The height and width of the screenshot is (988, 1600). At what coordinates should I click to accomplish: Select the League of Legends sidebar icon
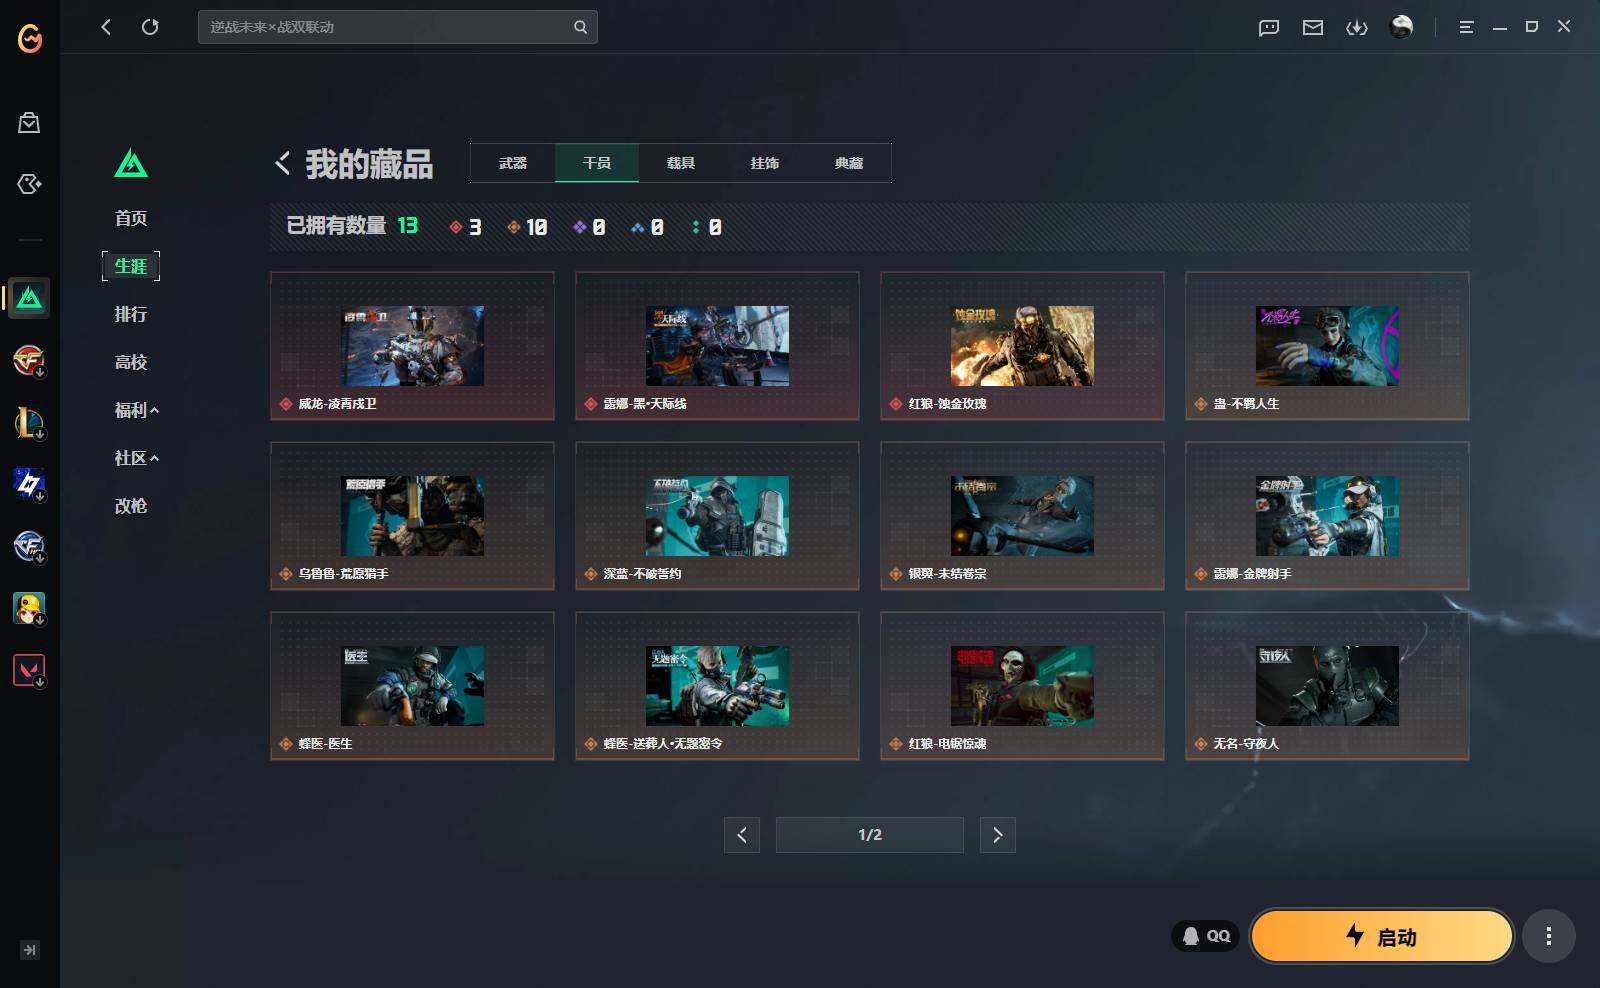(29, 422)
